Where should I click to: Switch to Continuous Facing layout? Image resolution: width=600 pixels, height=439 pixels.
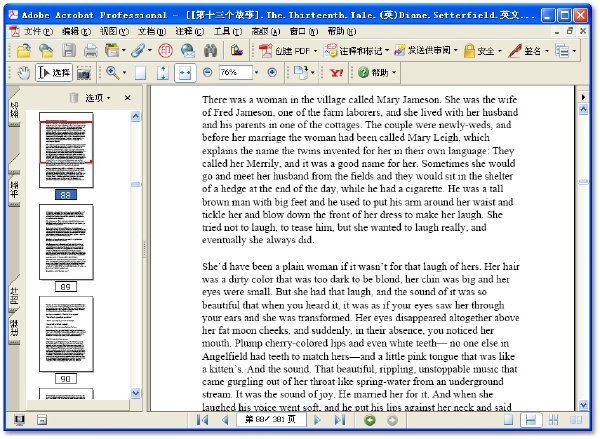pyautogui.click(x=553, y=420)
